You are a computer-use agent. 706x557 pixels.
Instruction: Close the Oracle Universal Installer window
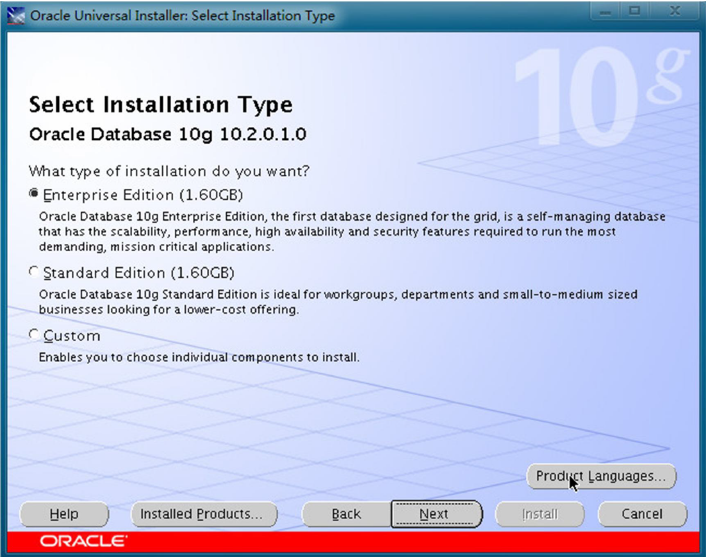[x=674, y=11]
